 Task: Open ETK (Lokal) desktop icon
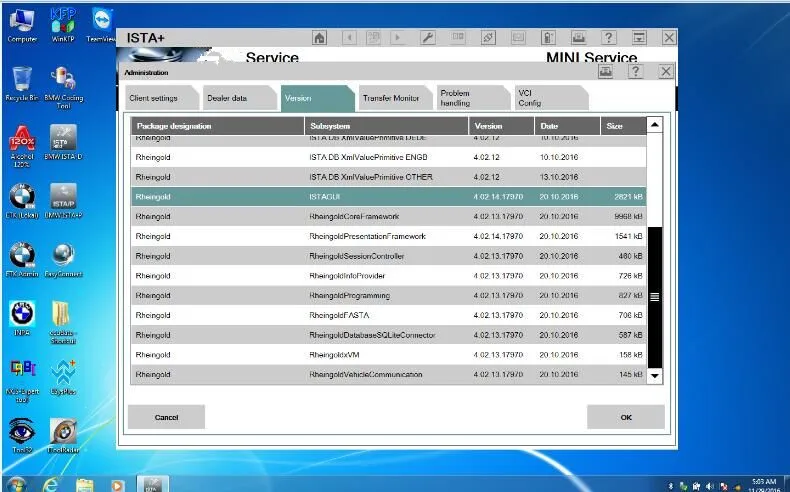tap(22, 201)
